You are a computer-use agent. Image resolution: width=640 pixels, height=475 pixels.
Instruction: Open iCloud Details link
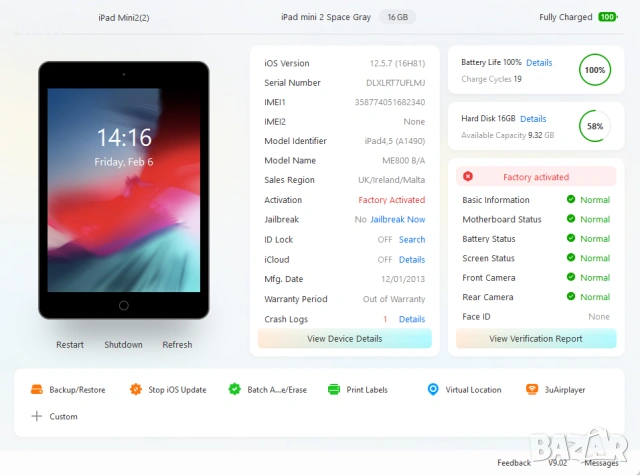click(x=412, y=260)
